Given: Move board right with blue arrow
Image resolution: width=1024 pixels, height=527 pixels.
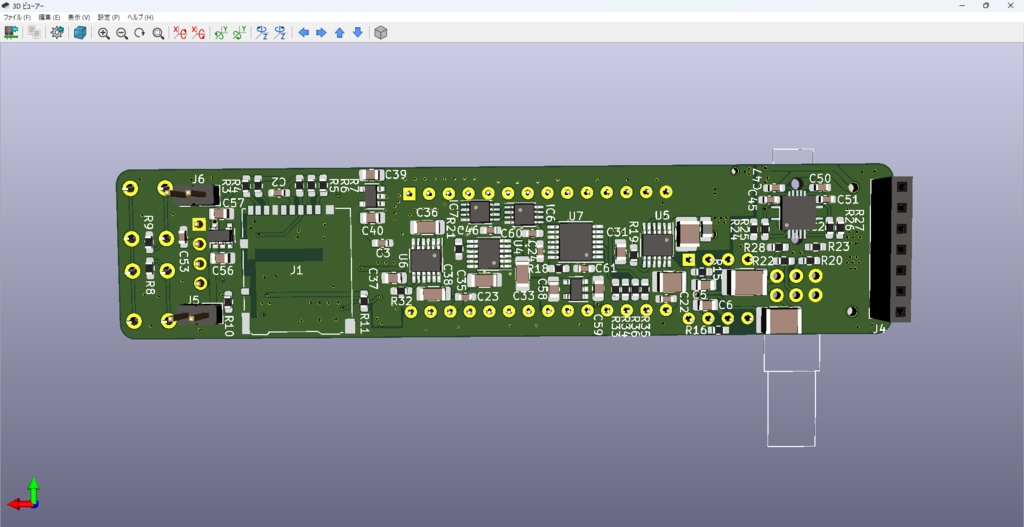Looking at the screenshot, I should coord(321,33).
